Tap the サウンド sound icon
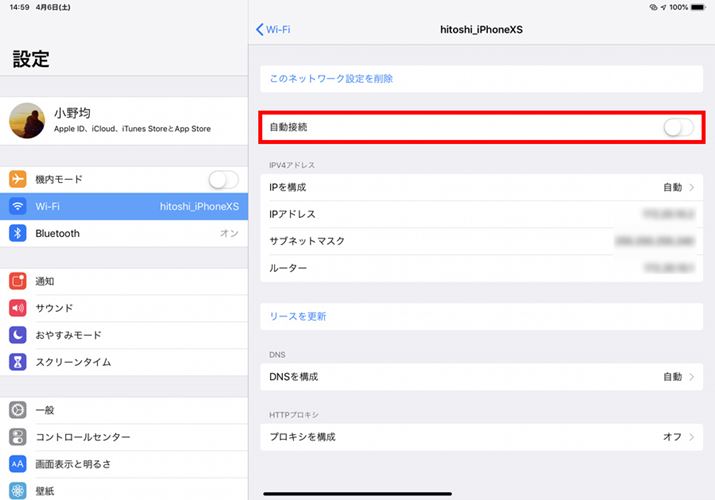 click(18, 308)
